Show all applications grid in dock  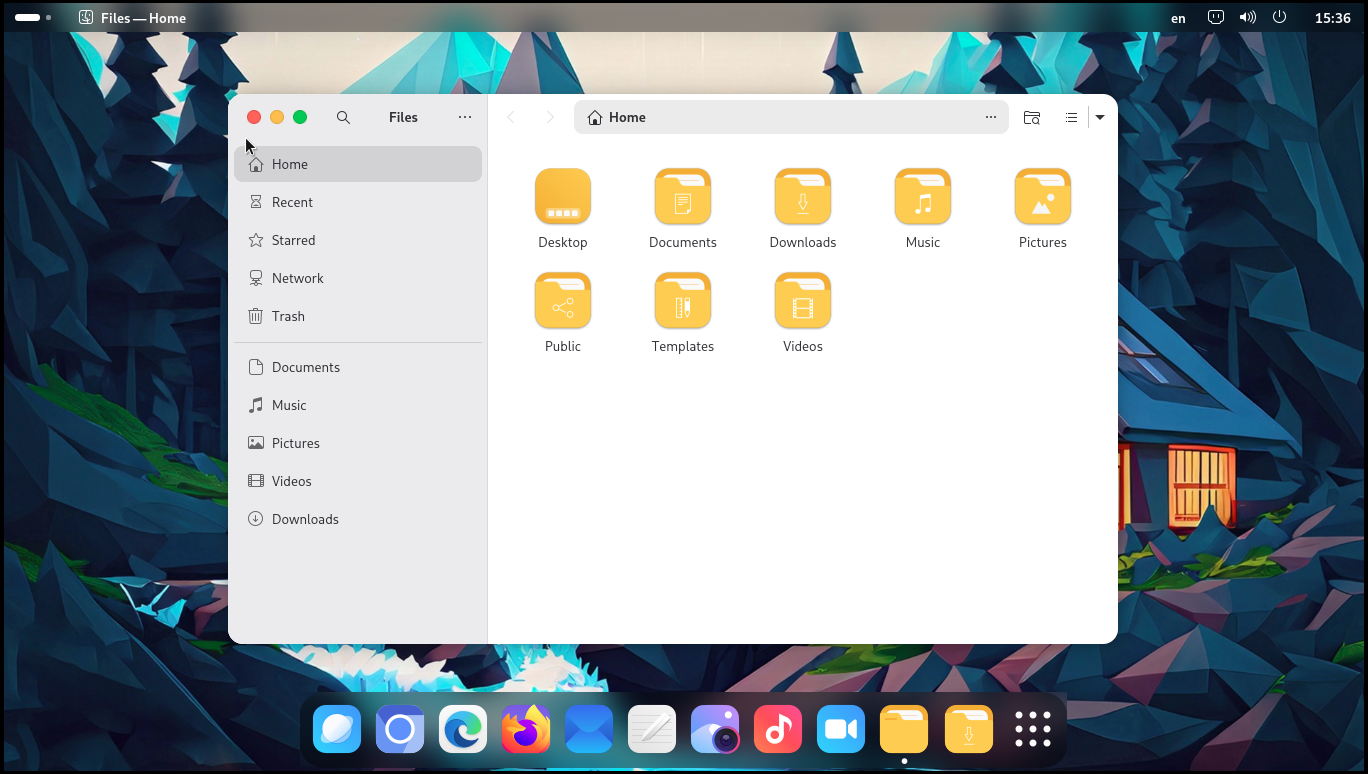[x=1033, y=729]
